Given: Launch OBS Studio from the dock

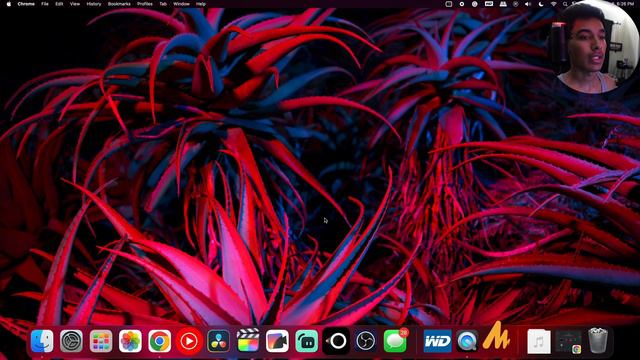Looking at the screenshot, I should click(x=366, y=340).
